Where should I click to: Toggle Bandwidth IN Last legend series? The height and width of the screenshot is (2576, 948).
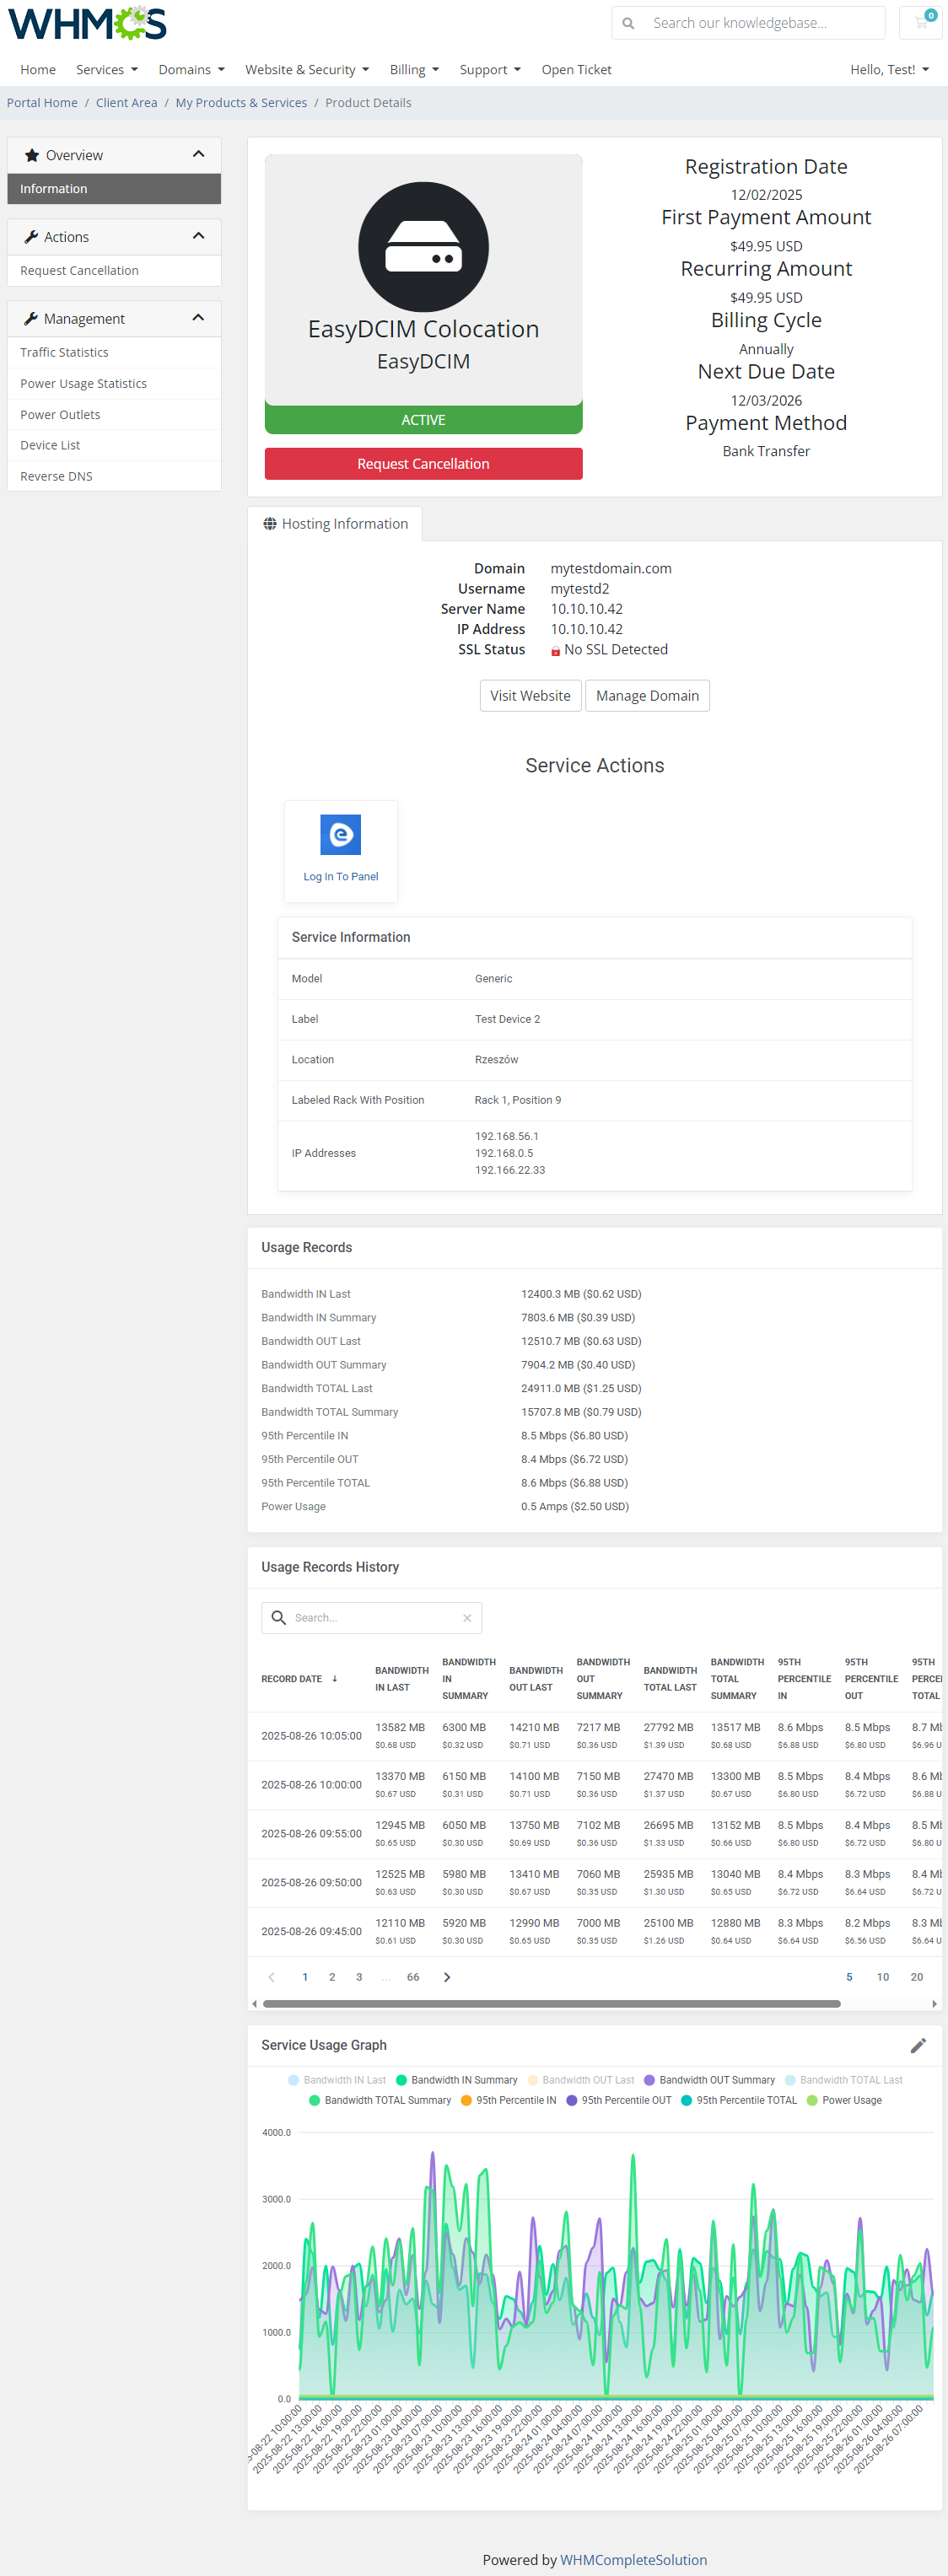pyautogui.click(x=336, y=2080)
